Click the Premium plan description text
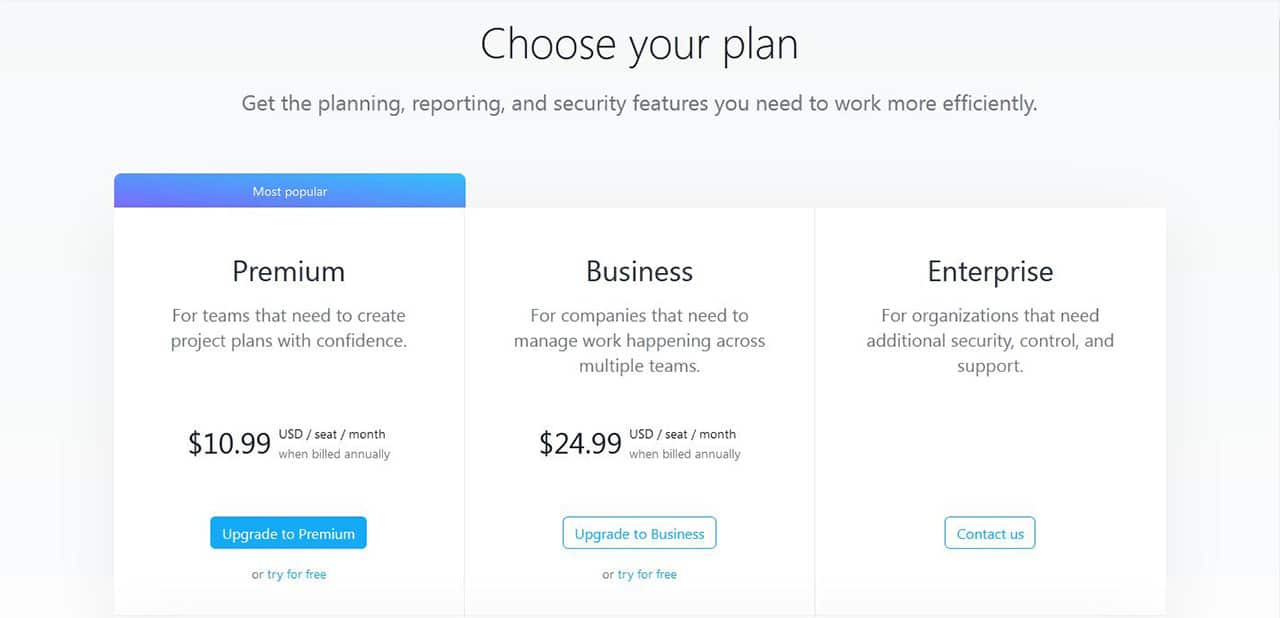 click(289, 328)
